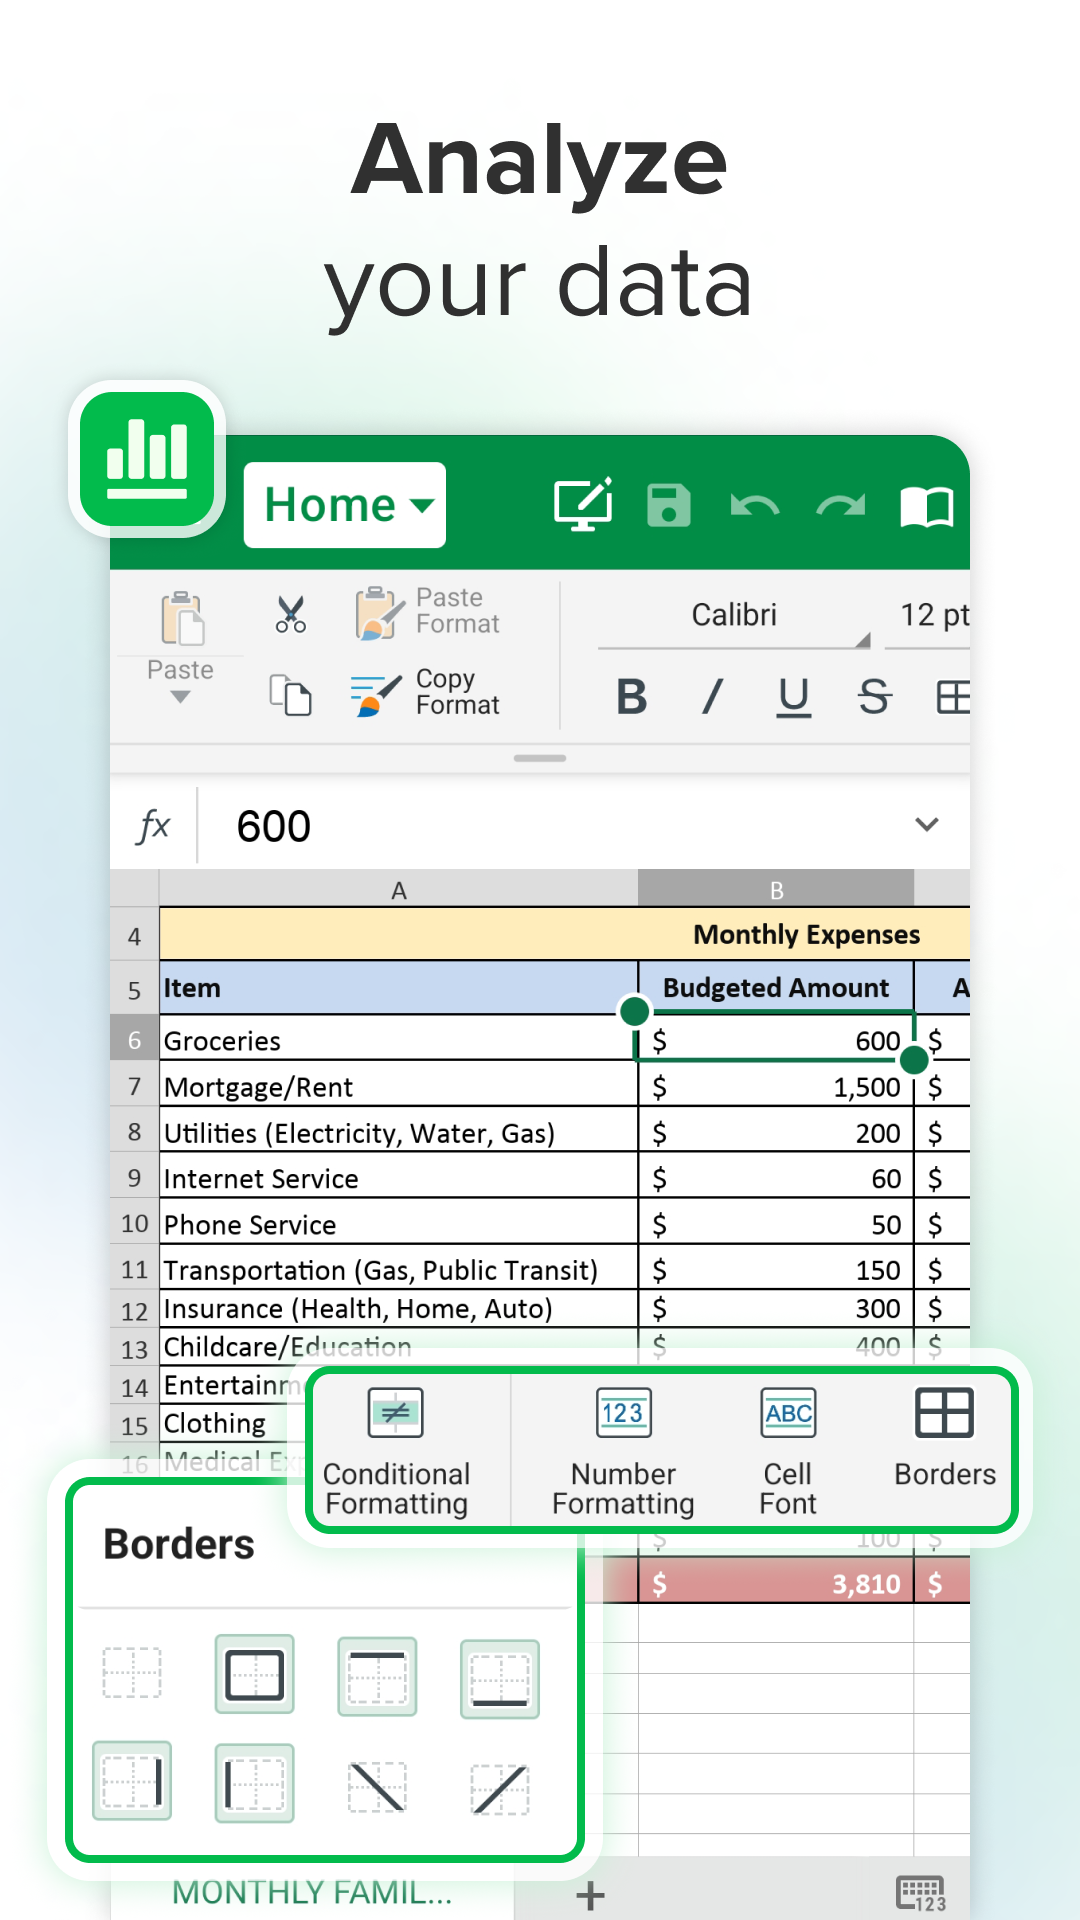Undo the last action
Viewport: 1080px width, 1920px height.
754,506
